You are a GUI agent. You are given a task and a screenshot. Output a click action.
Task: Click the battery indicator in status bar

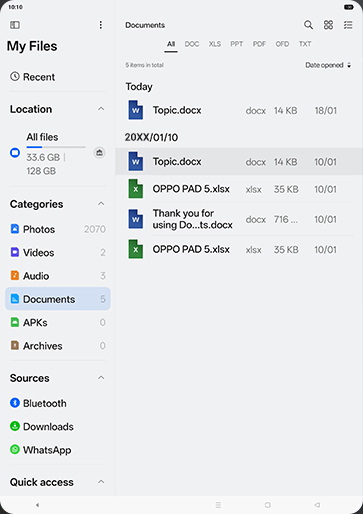pyautogui.click(x=349, y=7)
